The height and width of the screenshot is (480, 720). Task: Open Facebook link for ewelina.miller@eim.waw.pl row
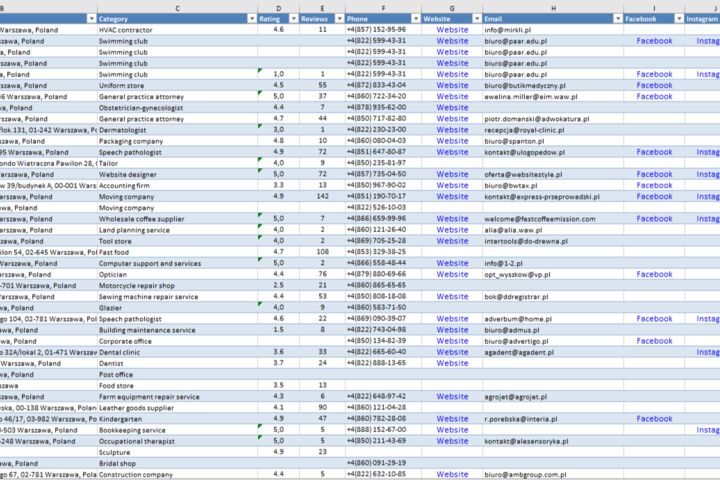pyautogui.click(x=654, y=96)
